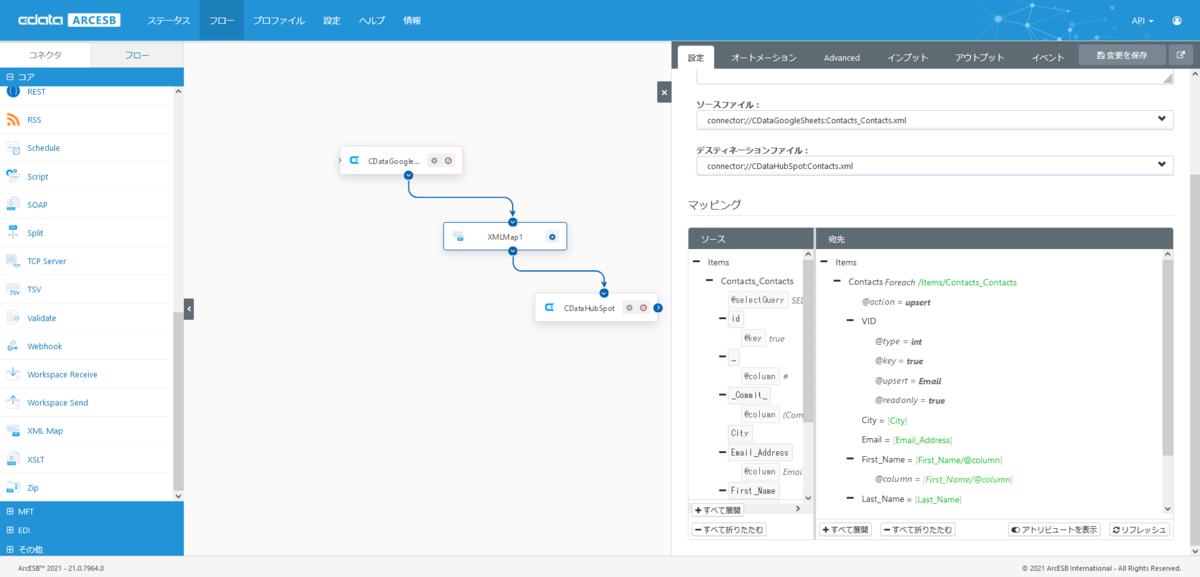Switch sidebar to the フロー tab
Screen dimensions: 1200x577
point(137,55)
